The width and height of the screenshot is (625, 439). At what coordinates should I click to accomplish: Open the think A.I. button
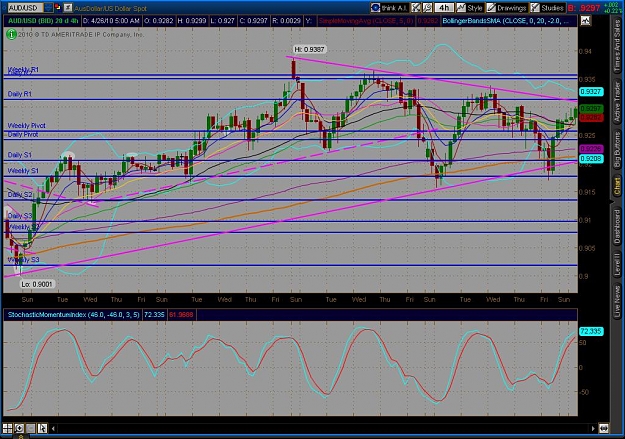(389, 8)
